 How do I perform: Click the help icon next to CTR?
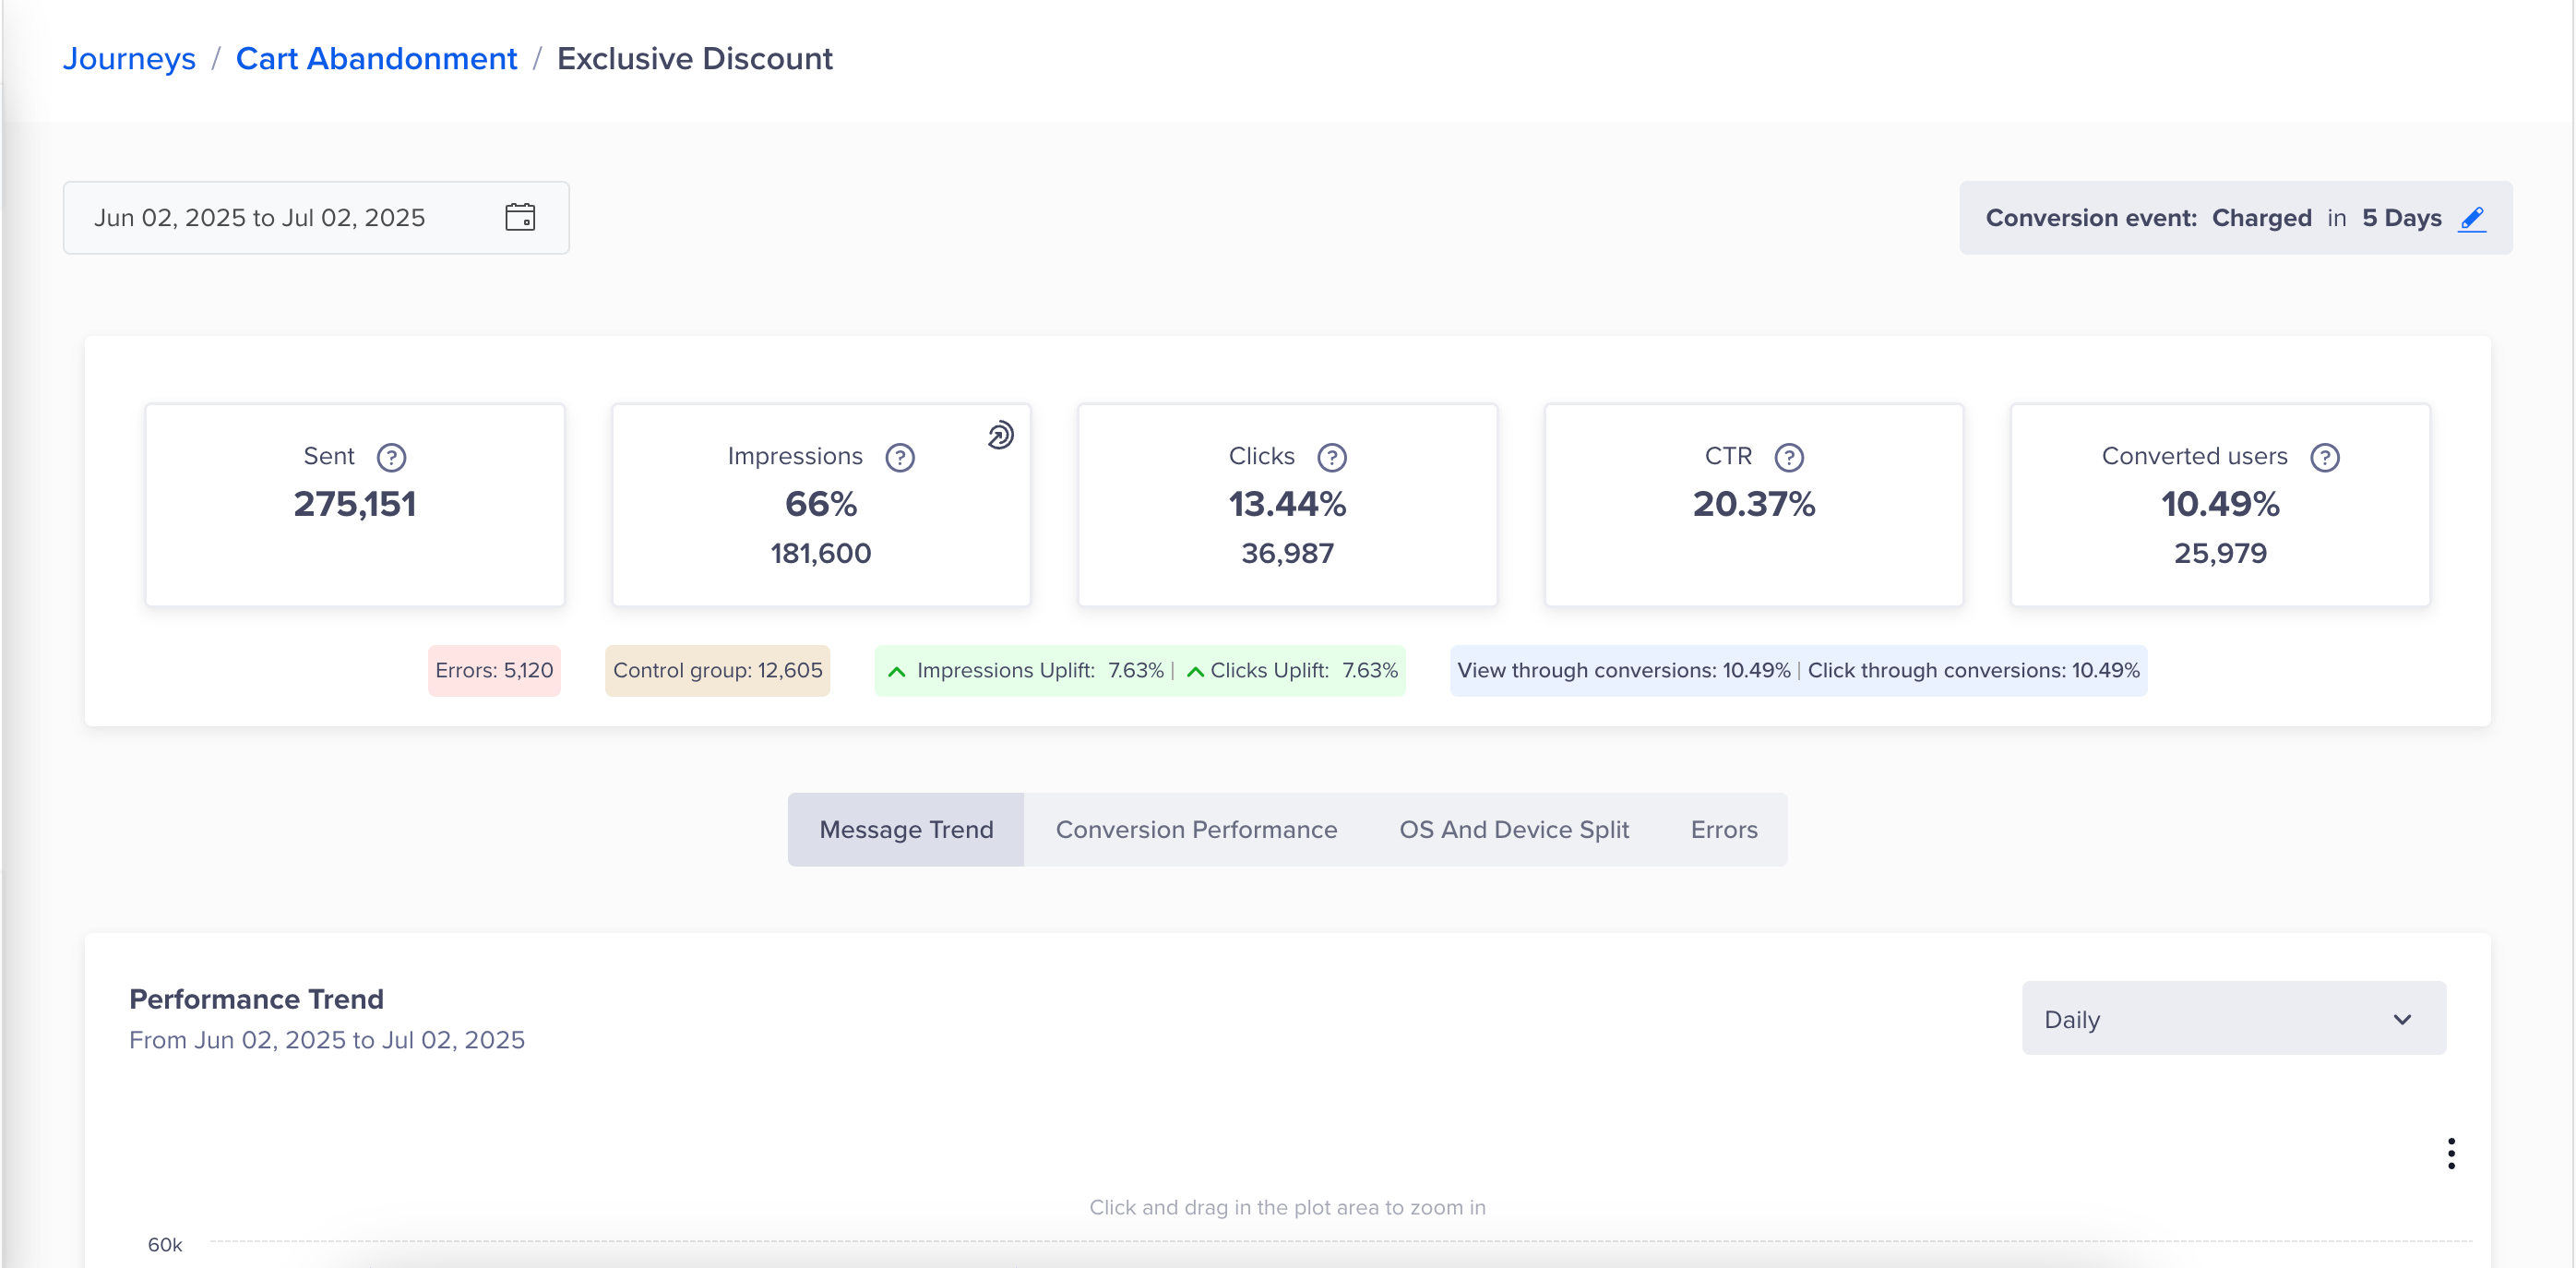click(x=1788, y=457)
